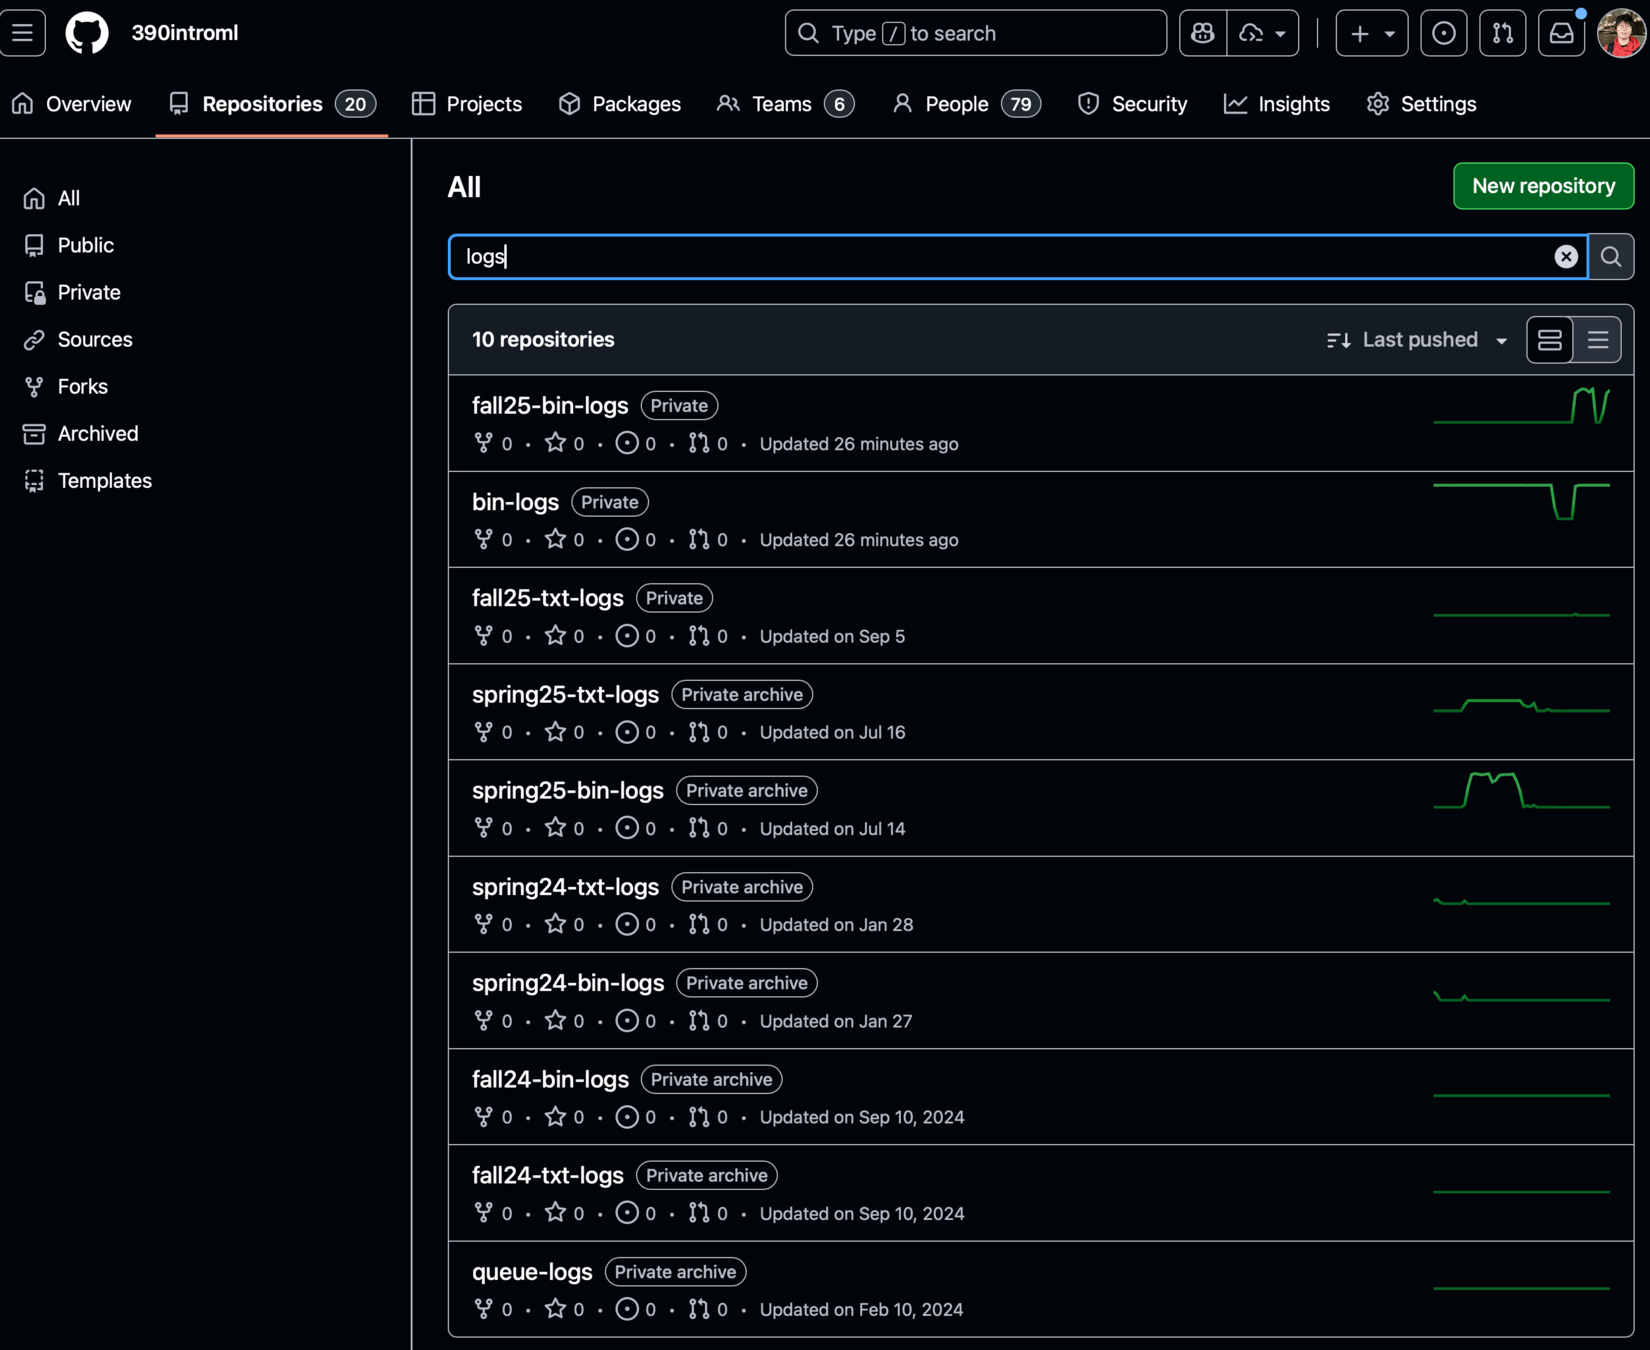
Task: Open the Last pushed sort dropdown
Action: tap(1417, 340)
